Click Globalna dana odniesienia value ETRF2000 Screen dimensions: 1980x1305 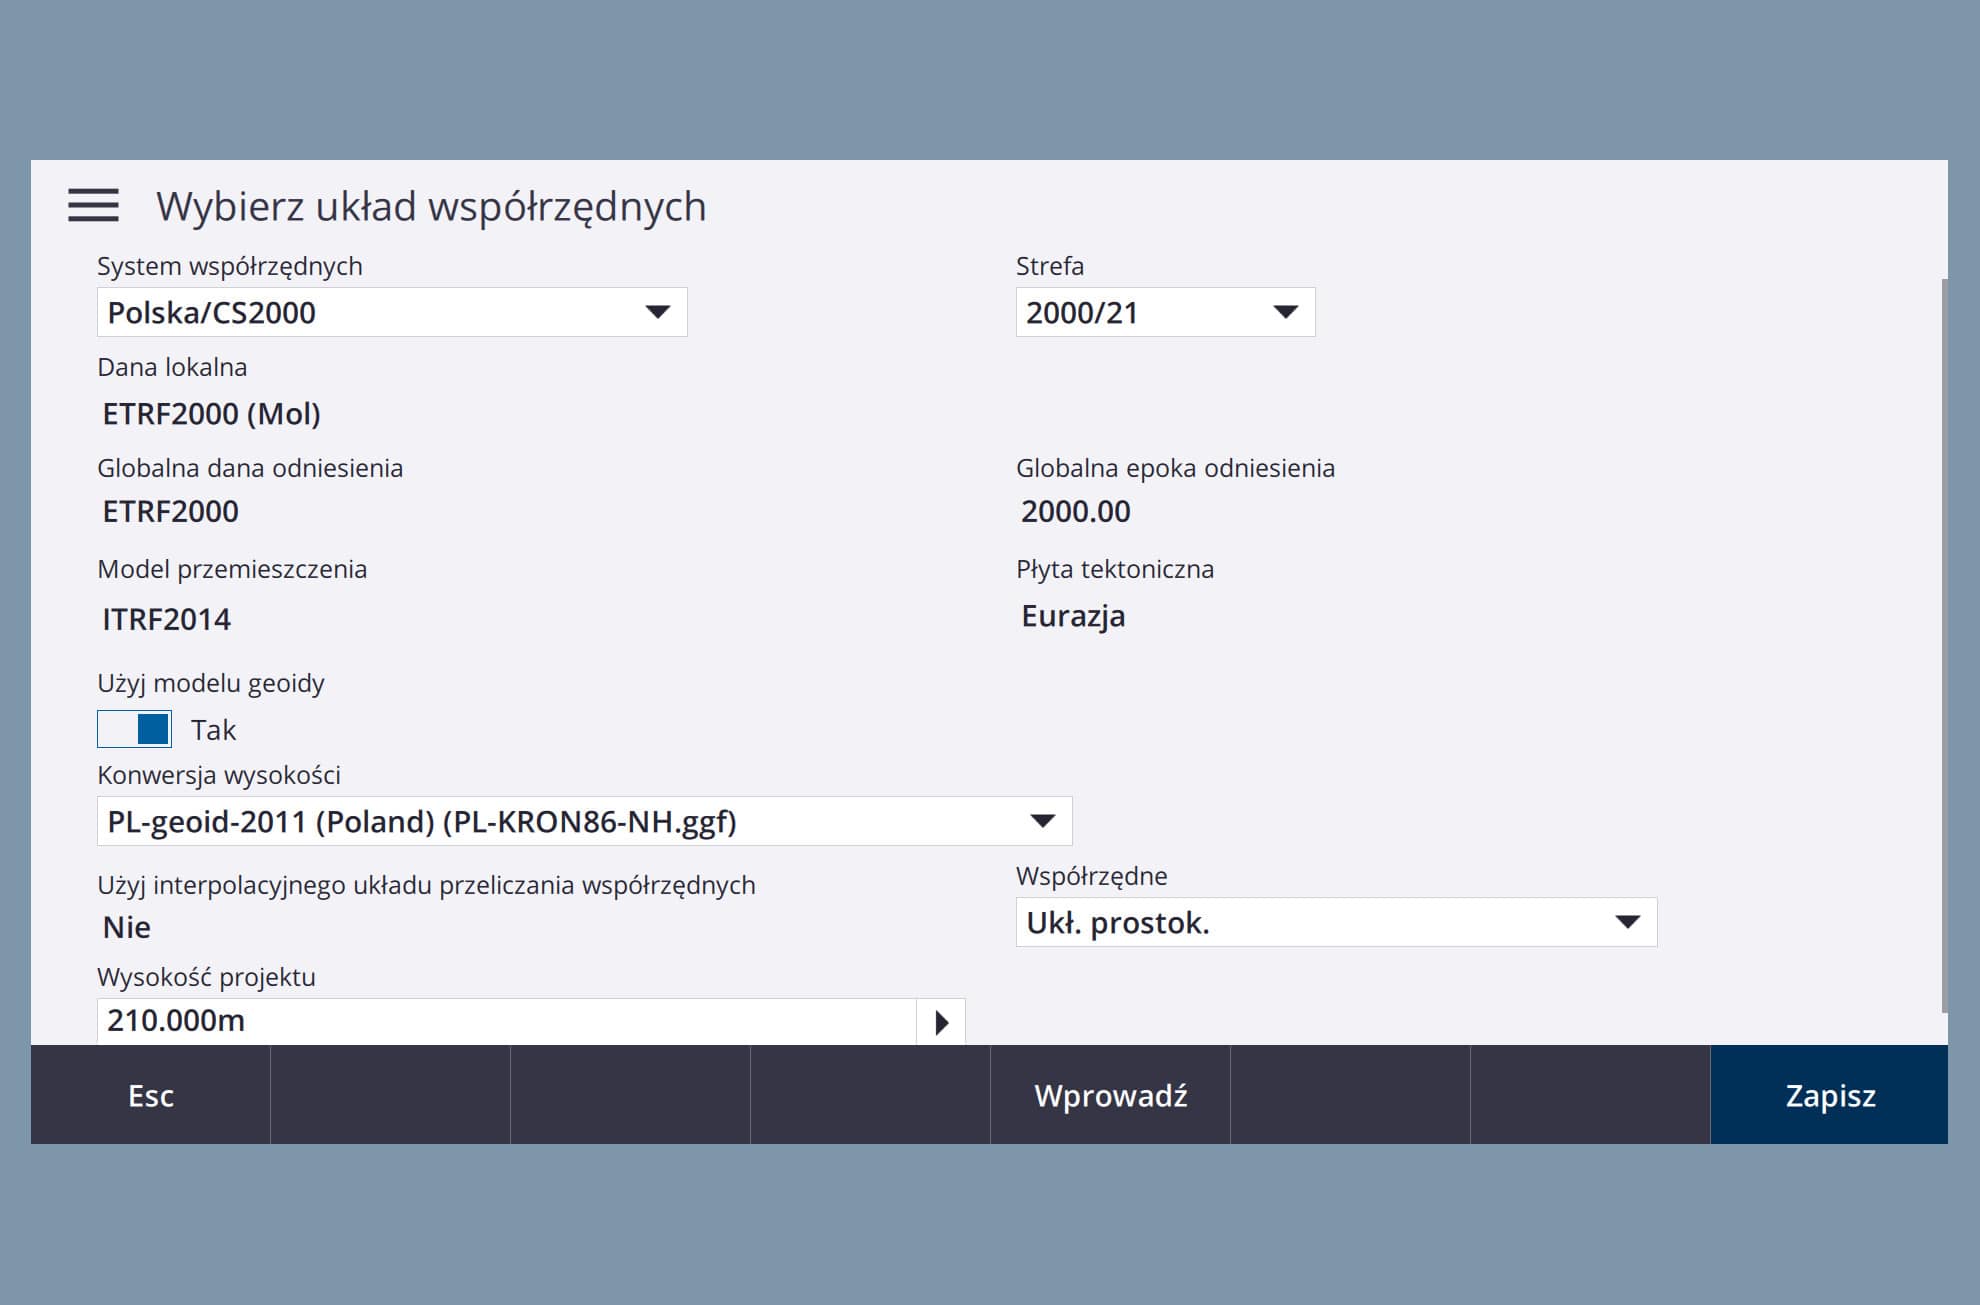(x=170, y=512)
